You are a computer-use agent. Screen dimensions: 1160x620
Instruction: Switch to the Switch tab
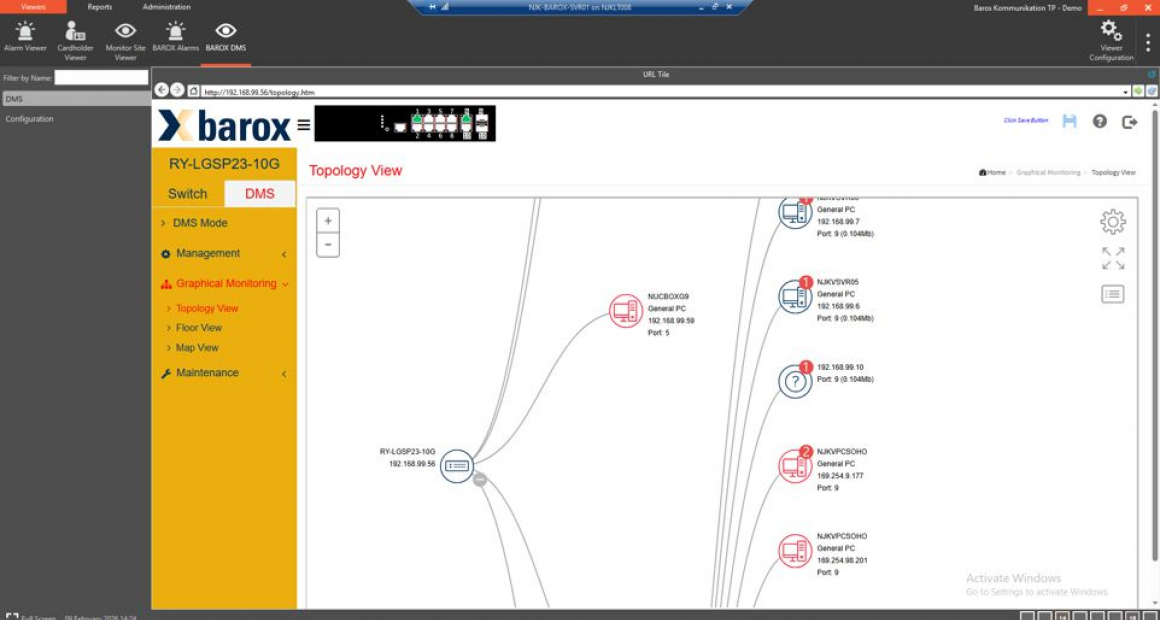(x=188, y=194)
